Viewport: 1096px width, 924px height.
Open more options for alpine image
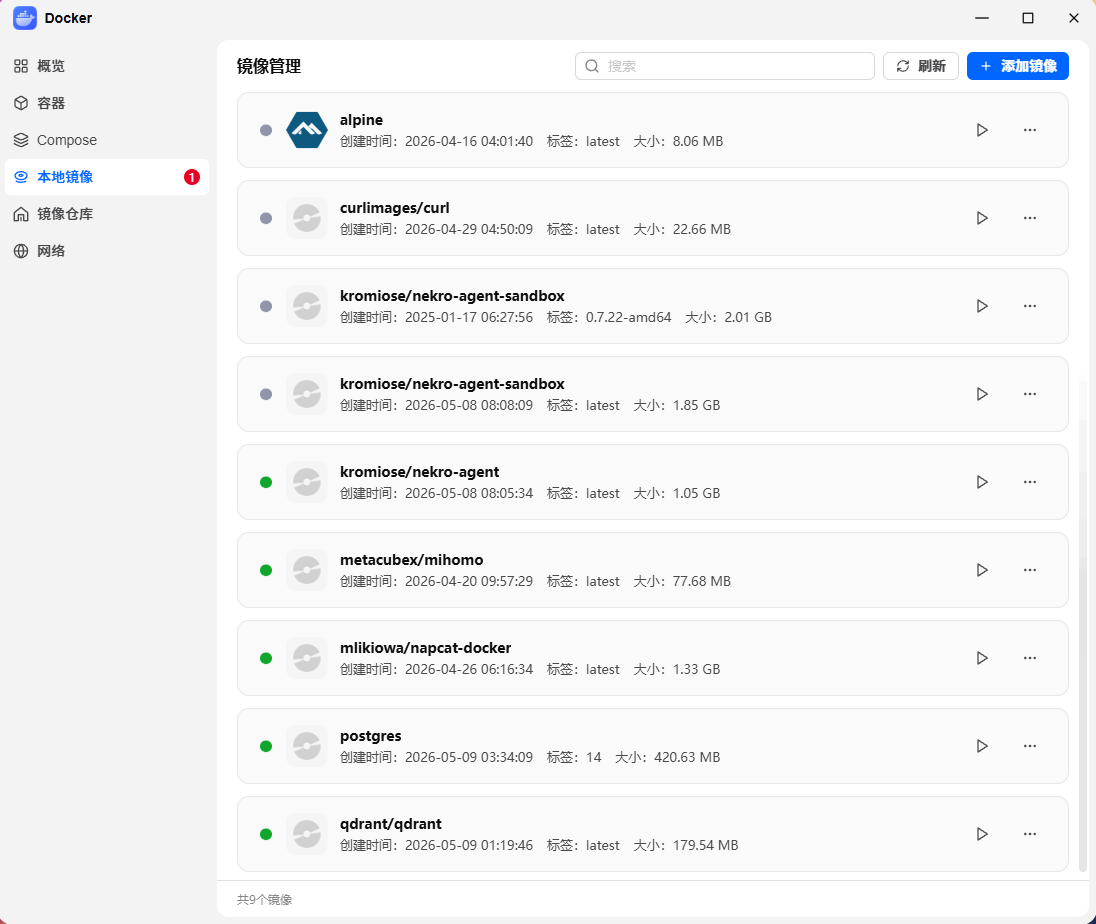pos(1030,130)
